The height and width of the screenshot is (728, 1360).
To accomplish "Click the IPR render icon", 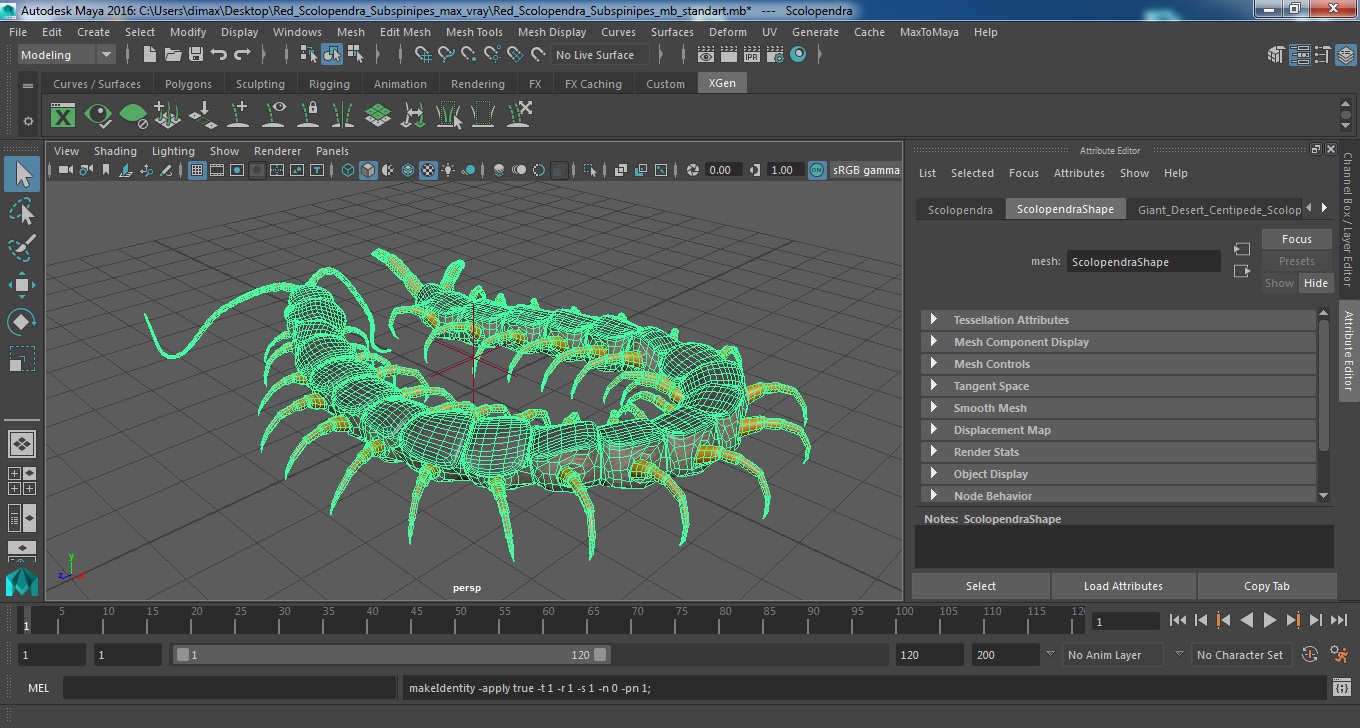I will 752,55.
